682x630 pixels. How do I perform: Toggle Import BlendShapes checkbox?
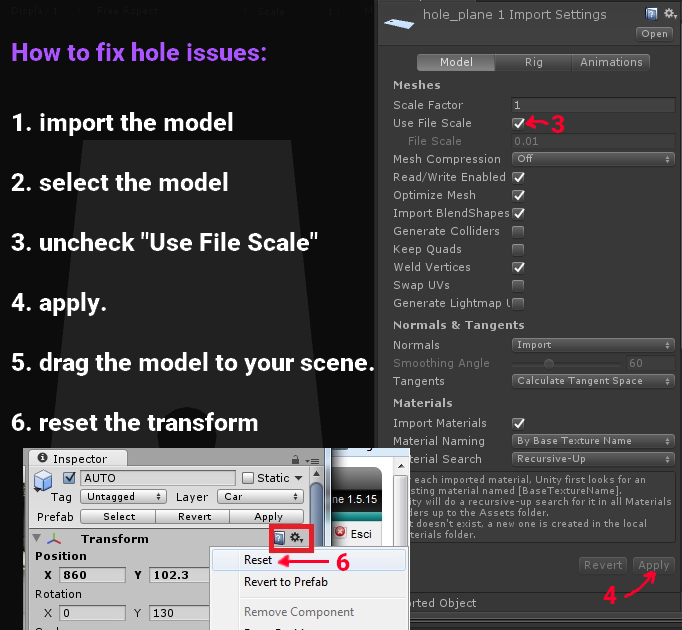tap(518, 213)
